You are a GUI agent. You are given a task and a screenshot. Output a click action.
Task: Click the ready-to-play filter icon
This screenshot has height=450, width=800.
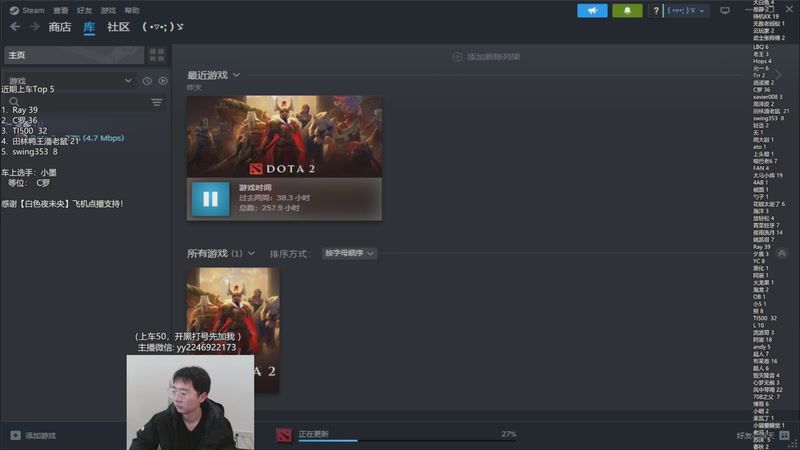click(163, 81)
